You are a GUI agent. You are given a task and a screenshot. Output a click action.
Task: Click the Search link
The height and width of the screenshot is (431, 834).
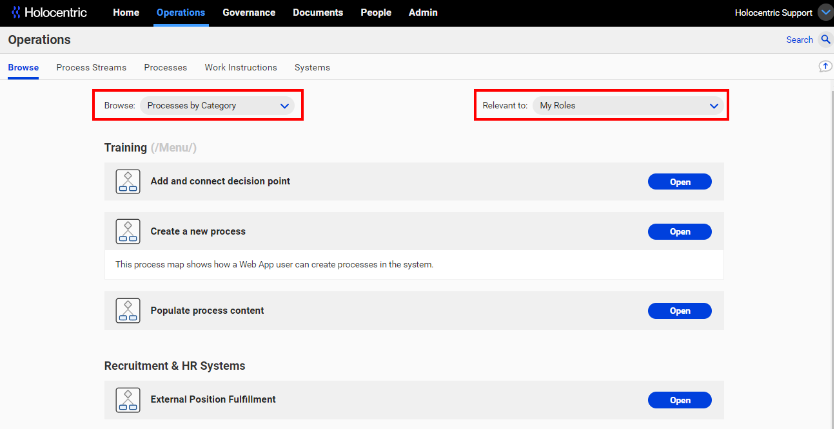[x=799, y=39]
